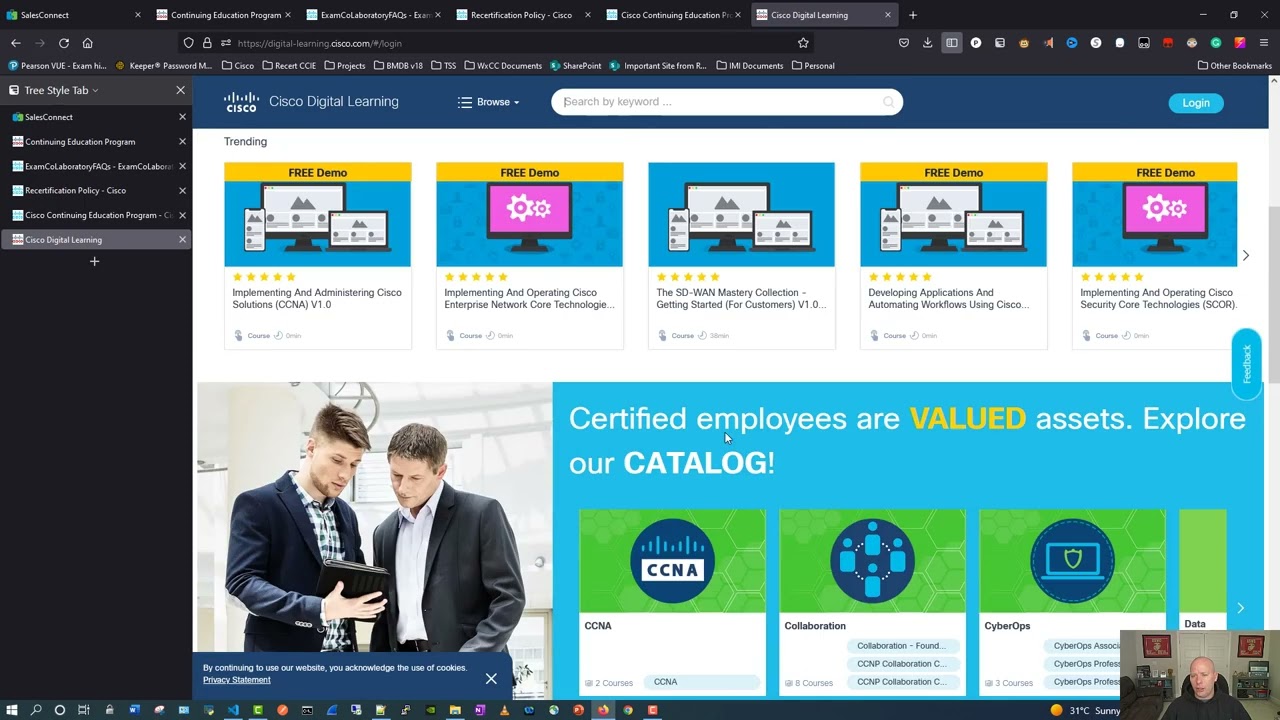This screenshot has width=1280, height=720.
Task: Show next catalog categories arrow
Action: tap(1240, 608)
